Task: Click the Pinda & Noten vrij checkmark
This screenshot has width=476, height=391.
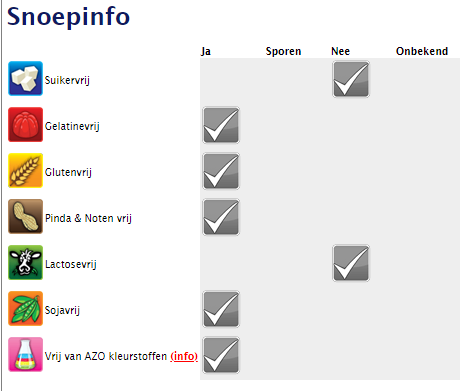Action: click(x=221, y=217)
